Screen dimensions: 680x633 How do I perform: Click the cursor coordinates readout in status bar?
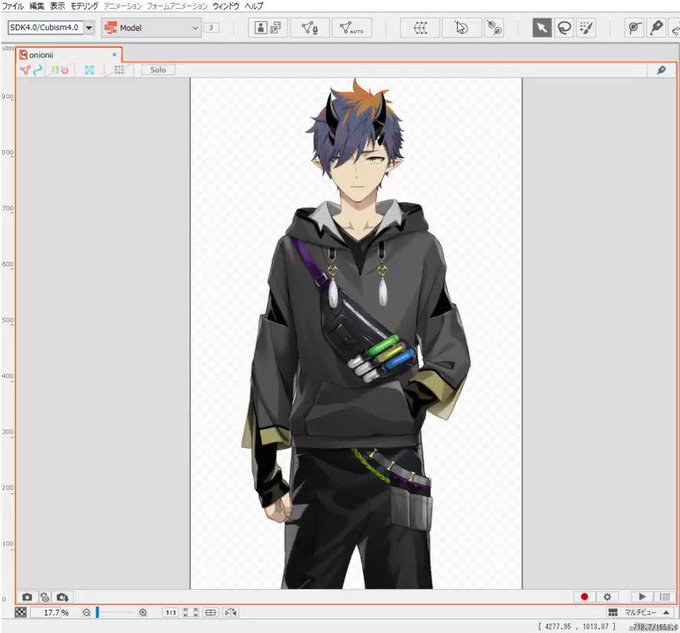coord(577,626)
